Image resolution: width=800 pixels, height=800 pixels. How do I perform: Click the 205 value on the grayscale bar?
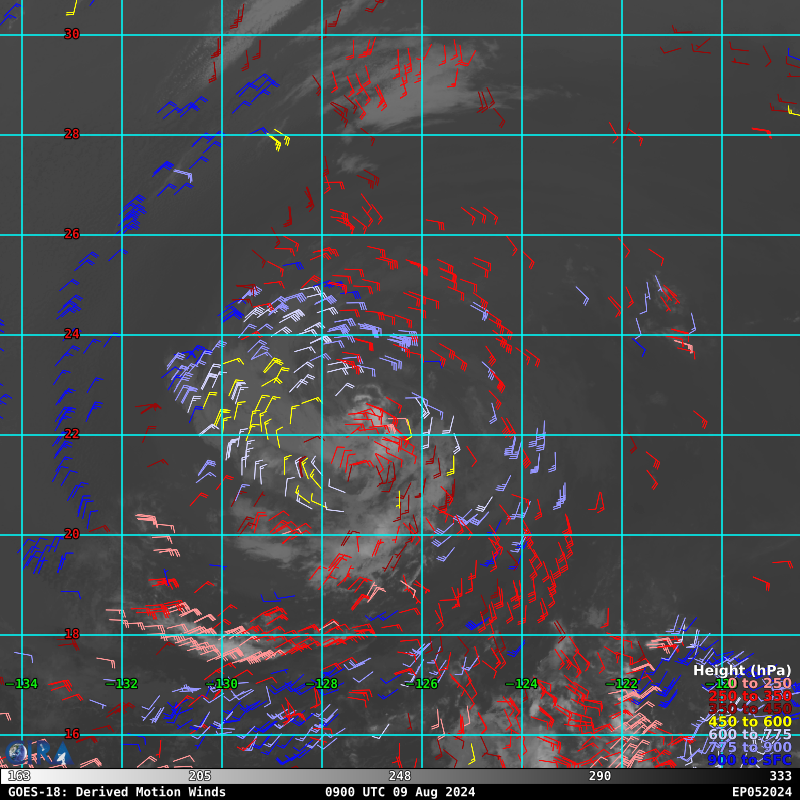pos(200,776)
